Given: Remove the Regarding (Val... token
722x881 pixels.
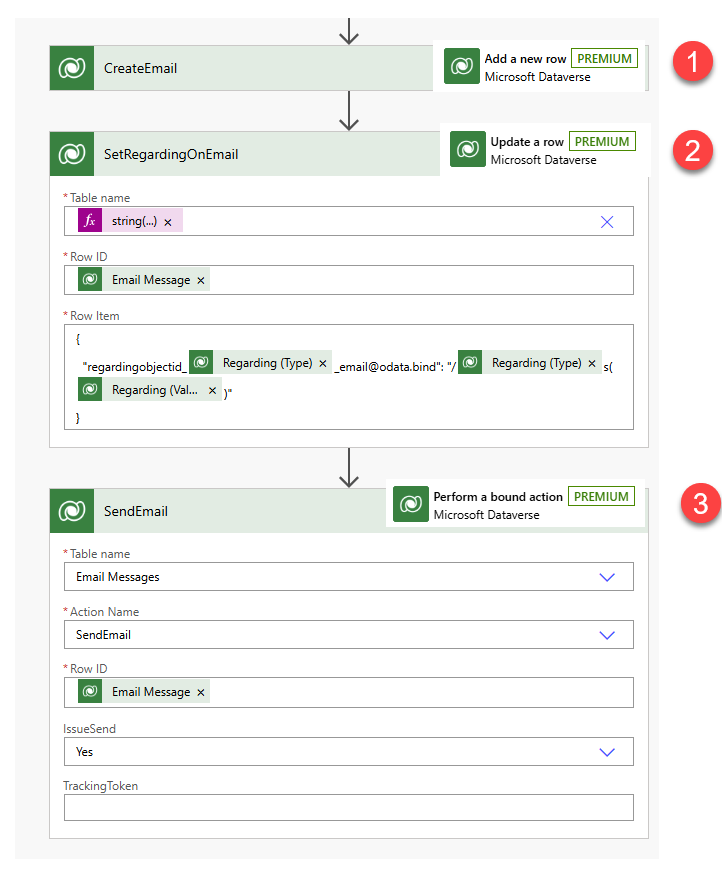Looking at the screenshot, I should [212, 390].
